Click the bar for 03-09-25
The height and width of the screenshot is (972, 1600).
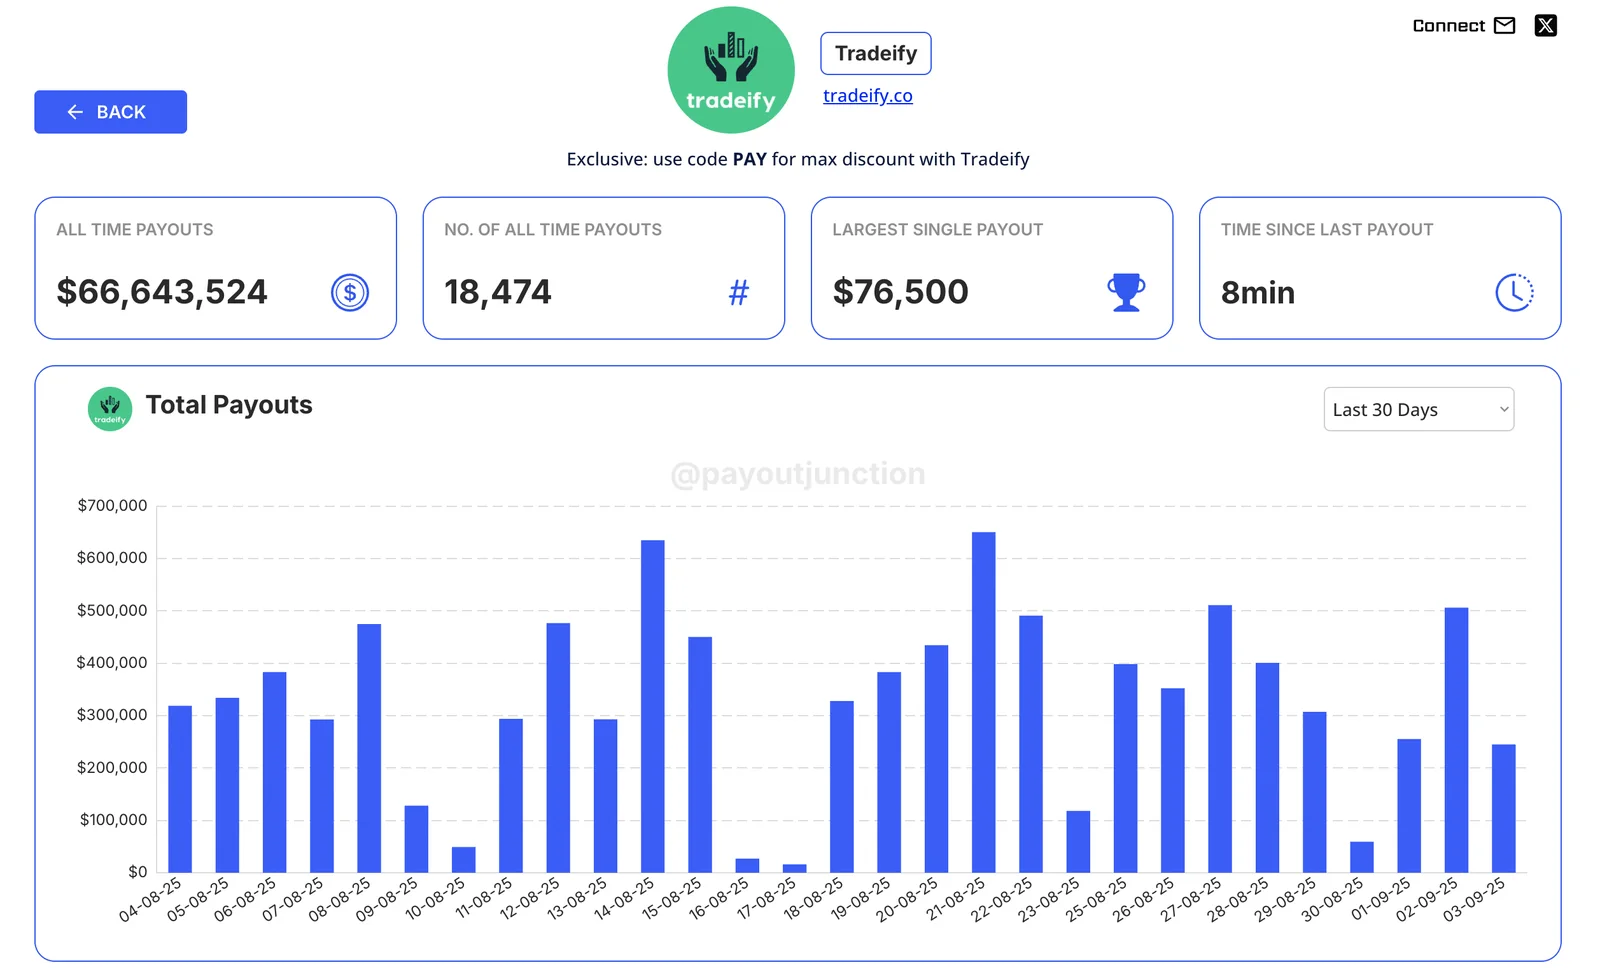tap(1504, 808)
